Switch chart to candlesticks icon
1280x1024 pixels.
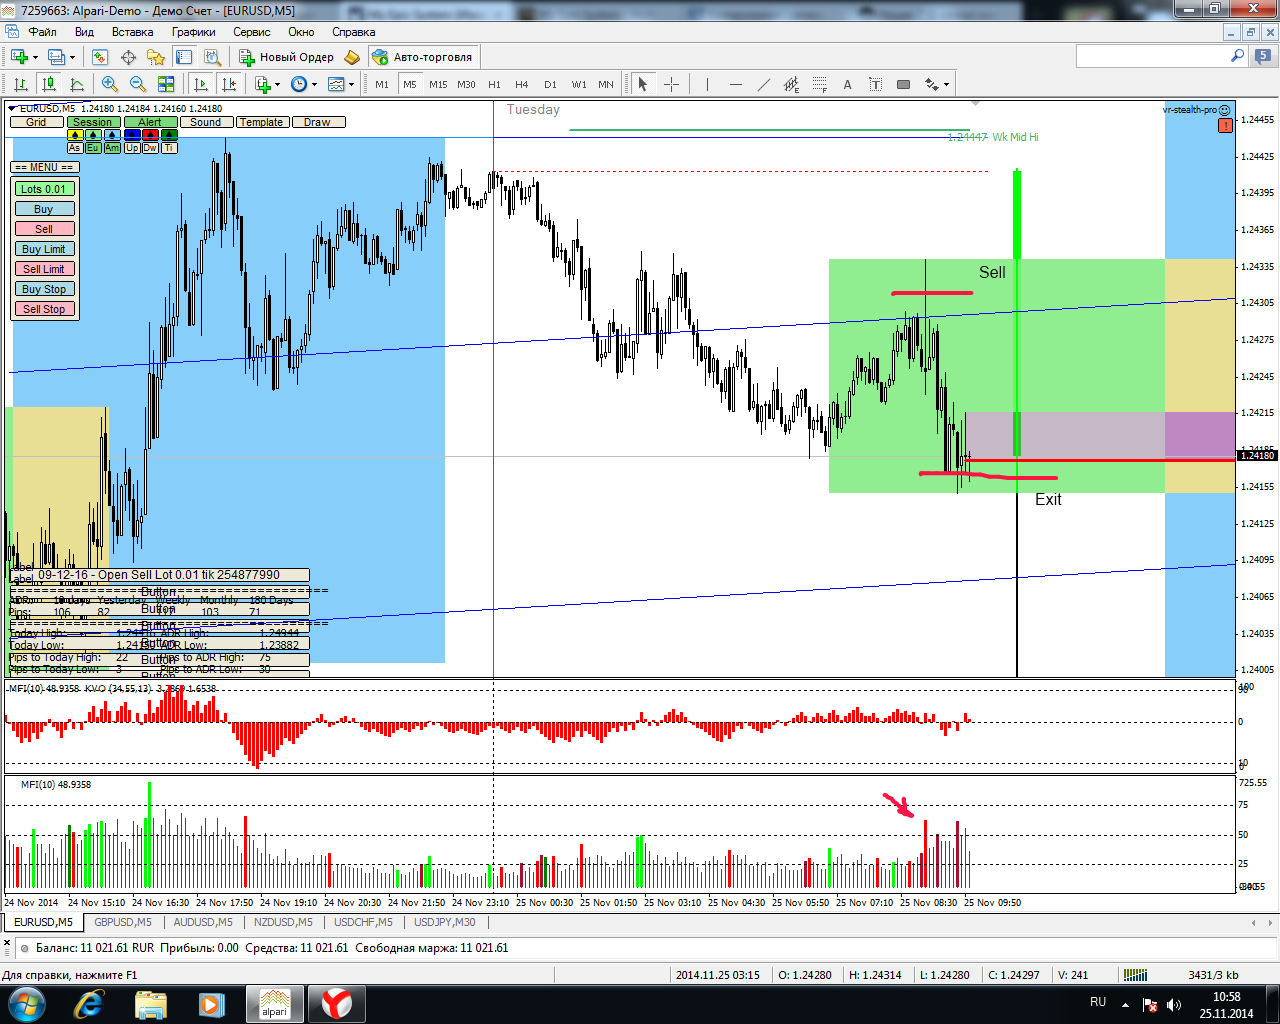48,84
